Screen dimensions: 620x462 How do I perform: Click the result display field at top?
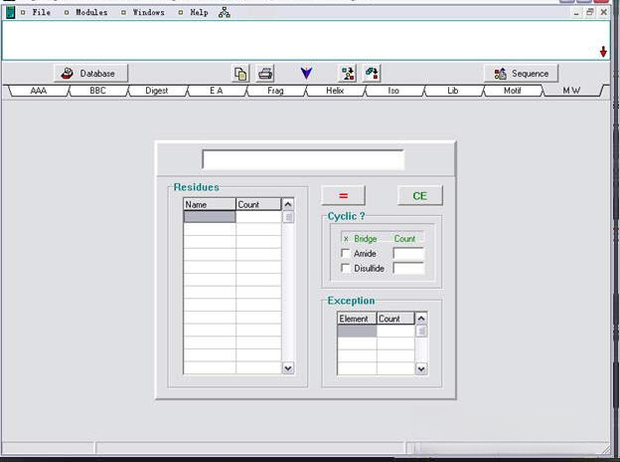[303, 159]
